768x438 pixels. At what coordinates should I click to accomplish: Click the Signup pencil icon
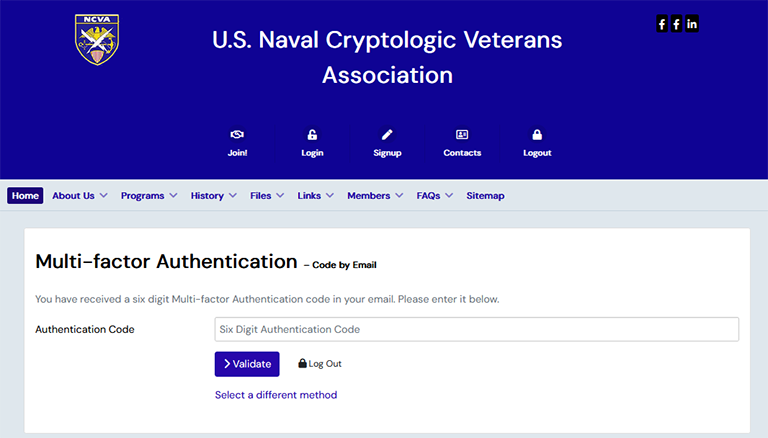[x=387, y=135]
